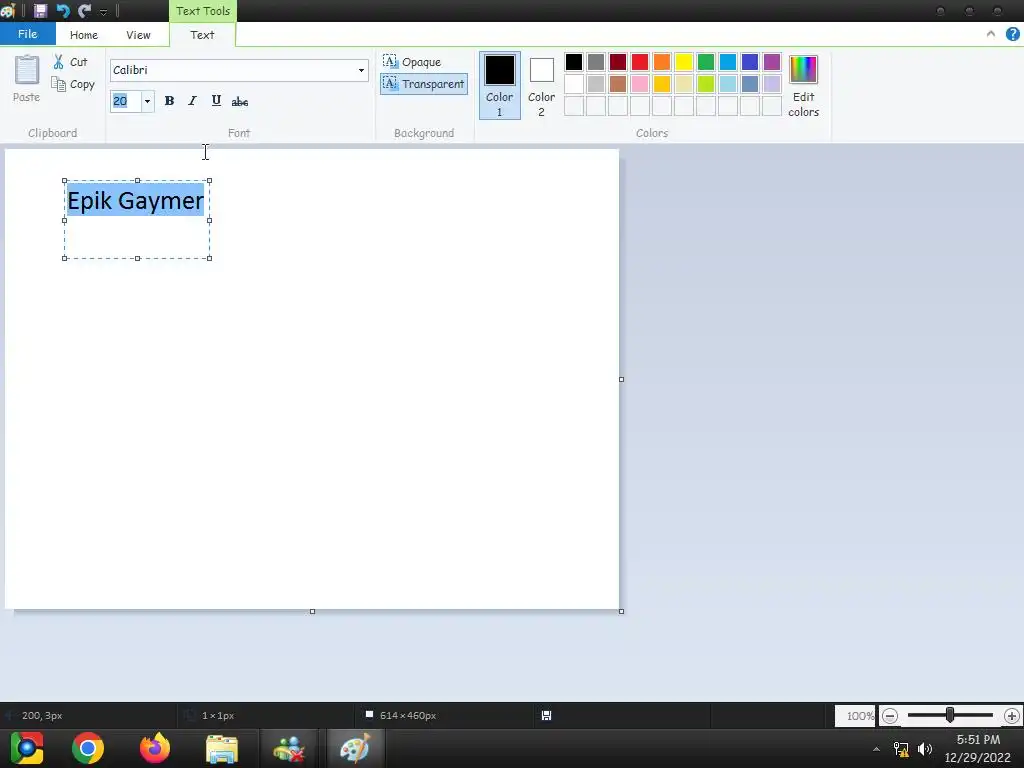
Task: Click the Paint taskbar icon
Action: click(355, 748)
